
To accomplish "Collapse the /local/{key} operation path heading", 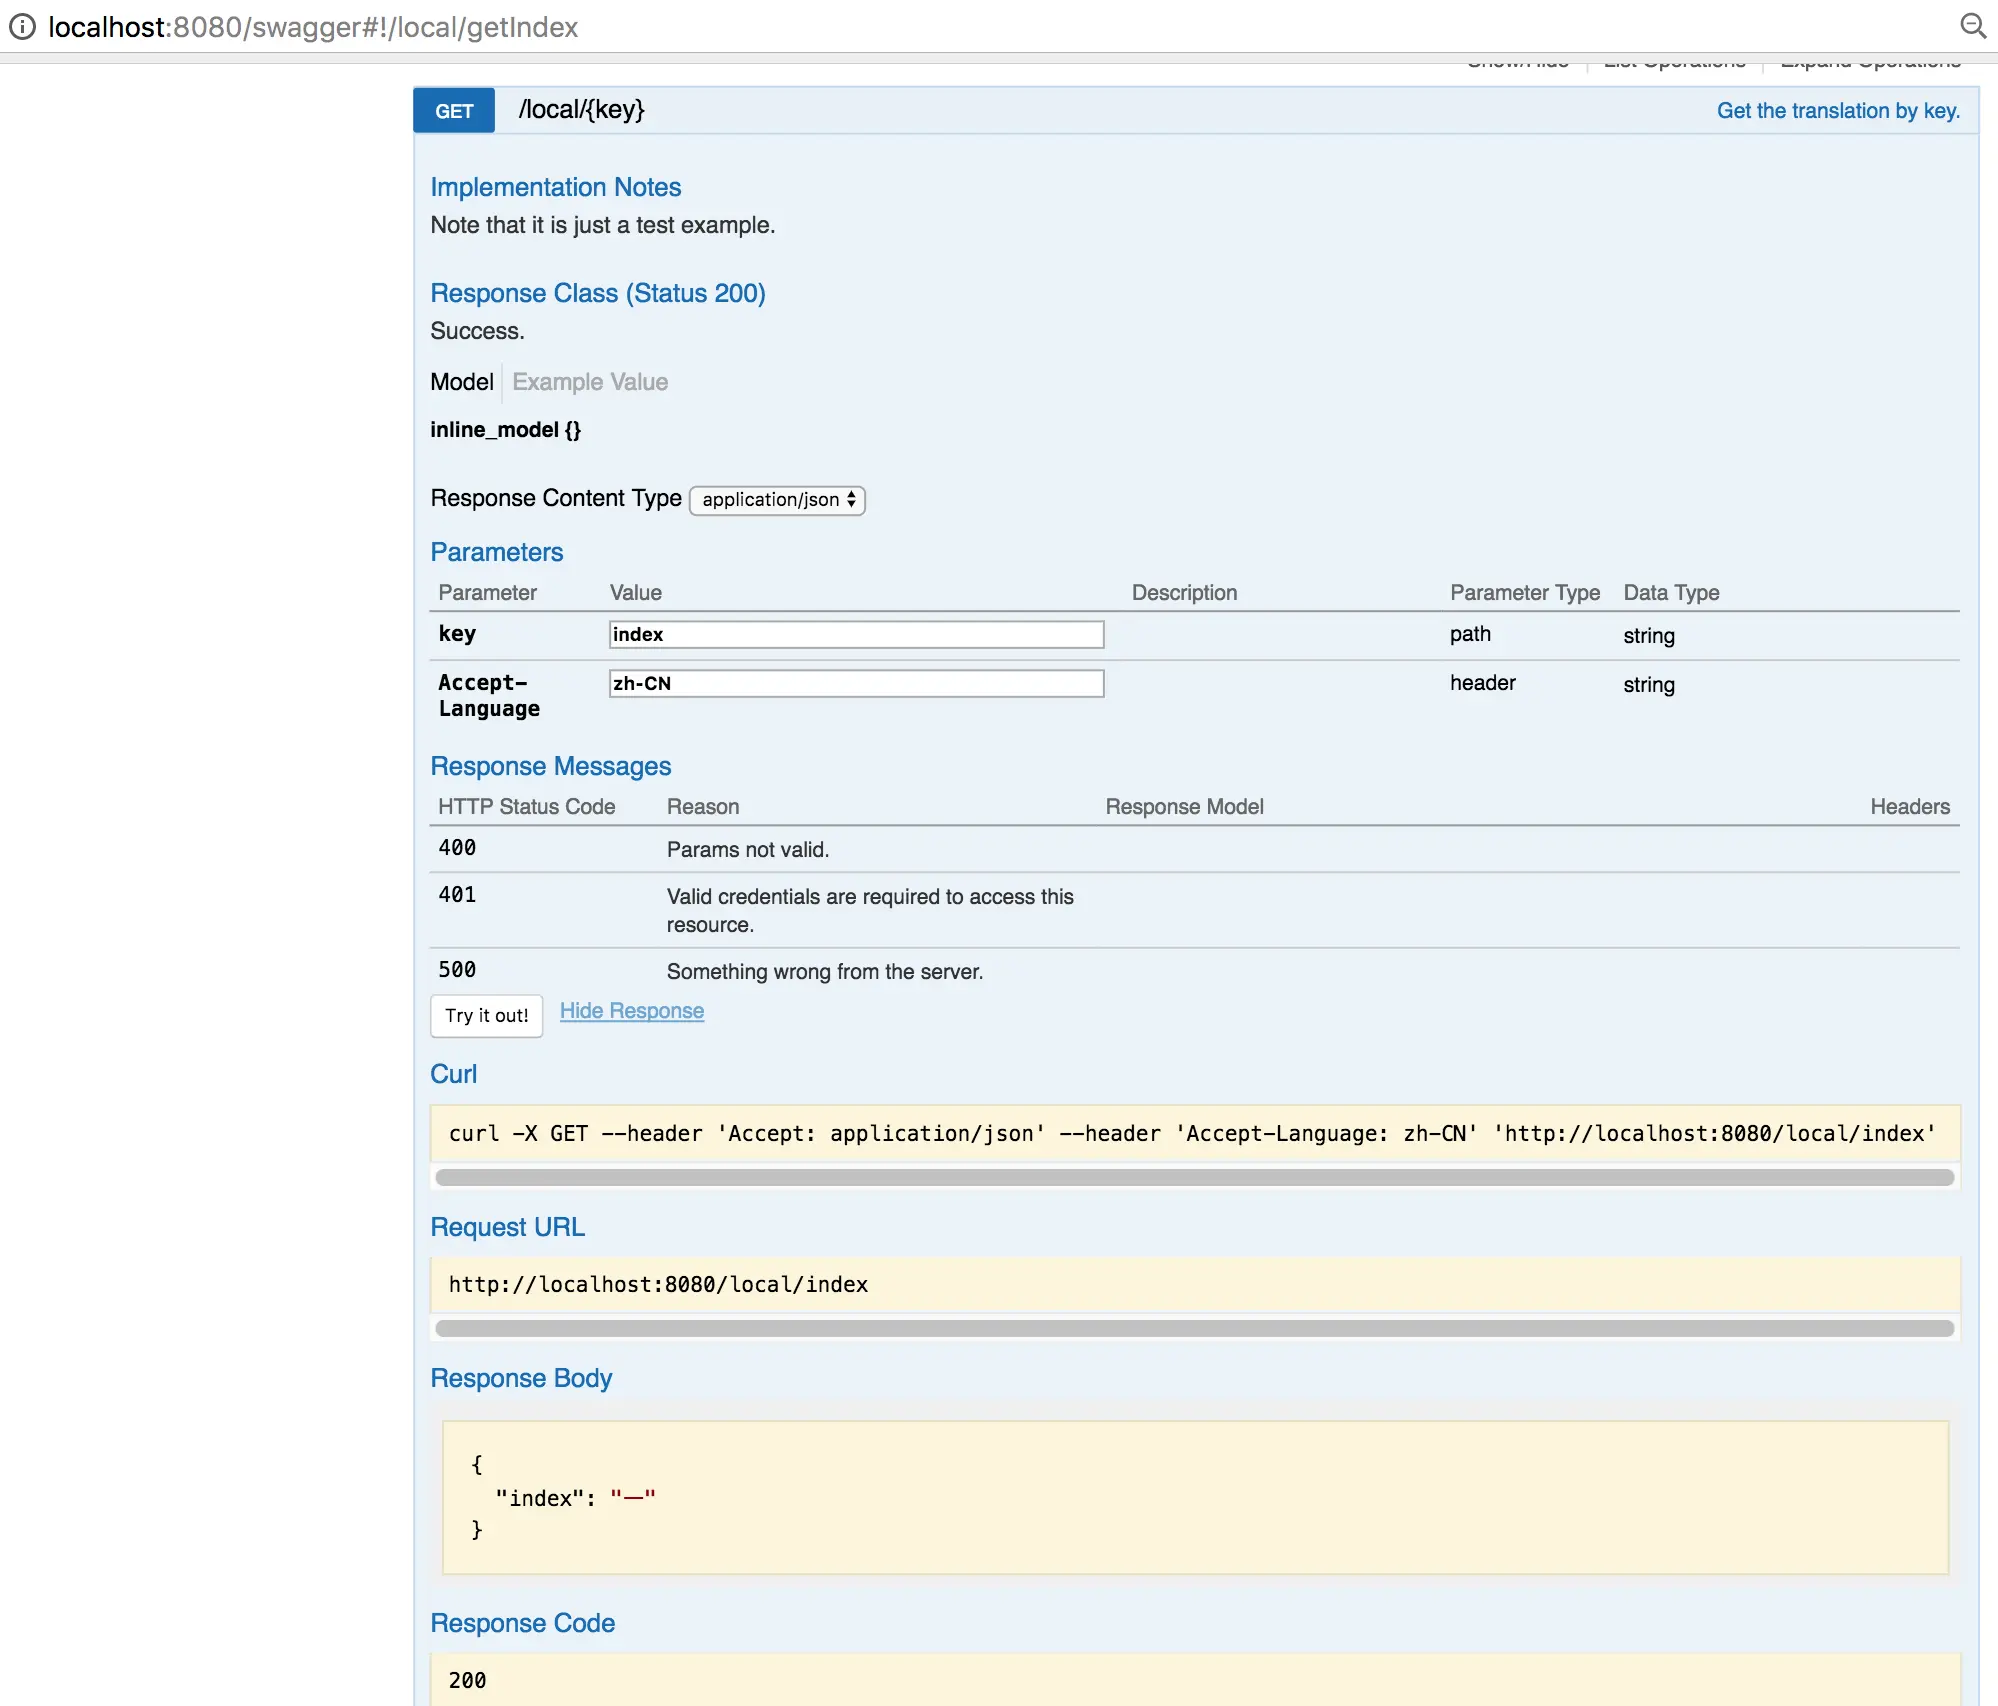I will pyautogui.click(x=581, y=110).
